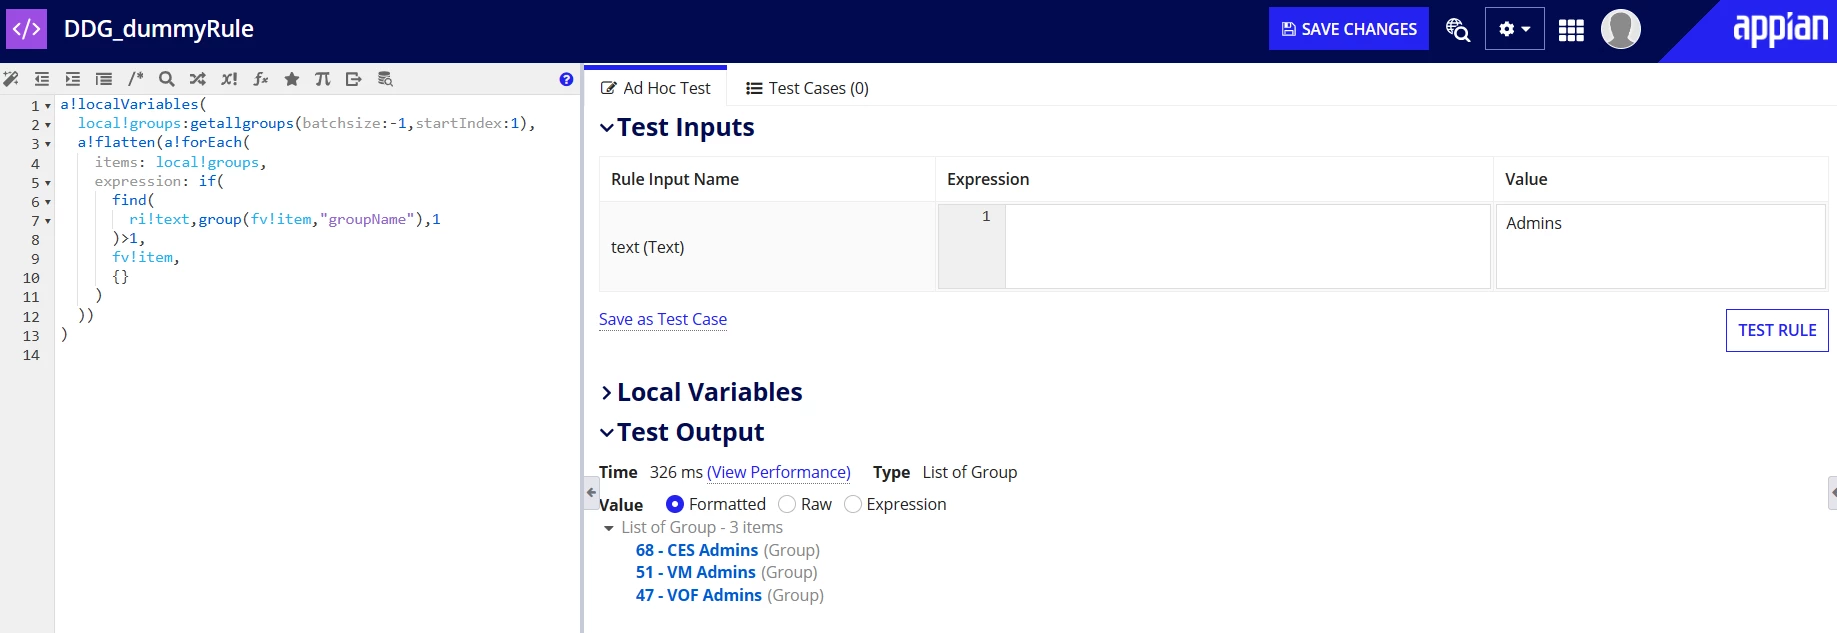This screenshot has width=1837, height=633.
Task: Fold code at line 7 arrow
Action: [47, 221]
